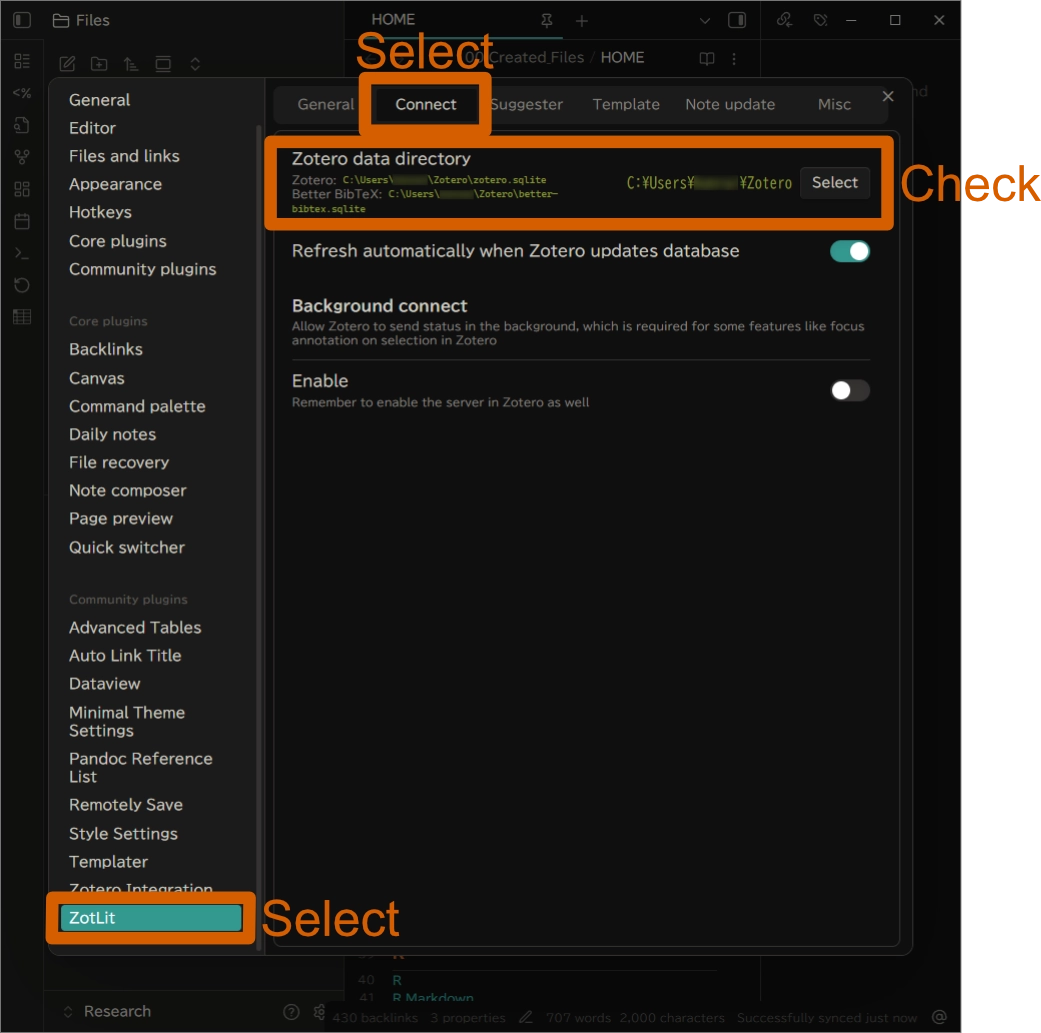
Task: Click the Templater '<%' ribbon icon
Action: coord(21,93)
